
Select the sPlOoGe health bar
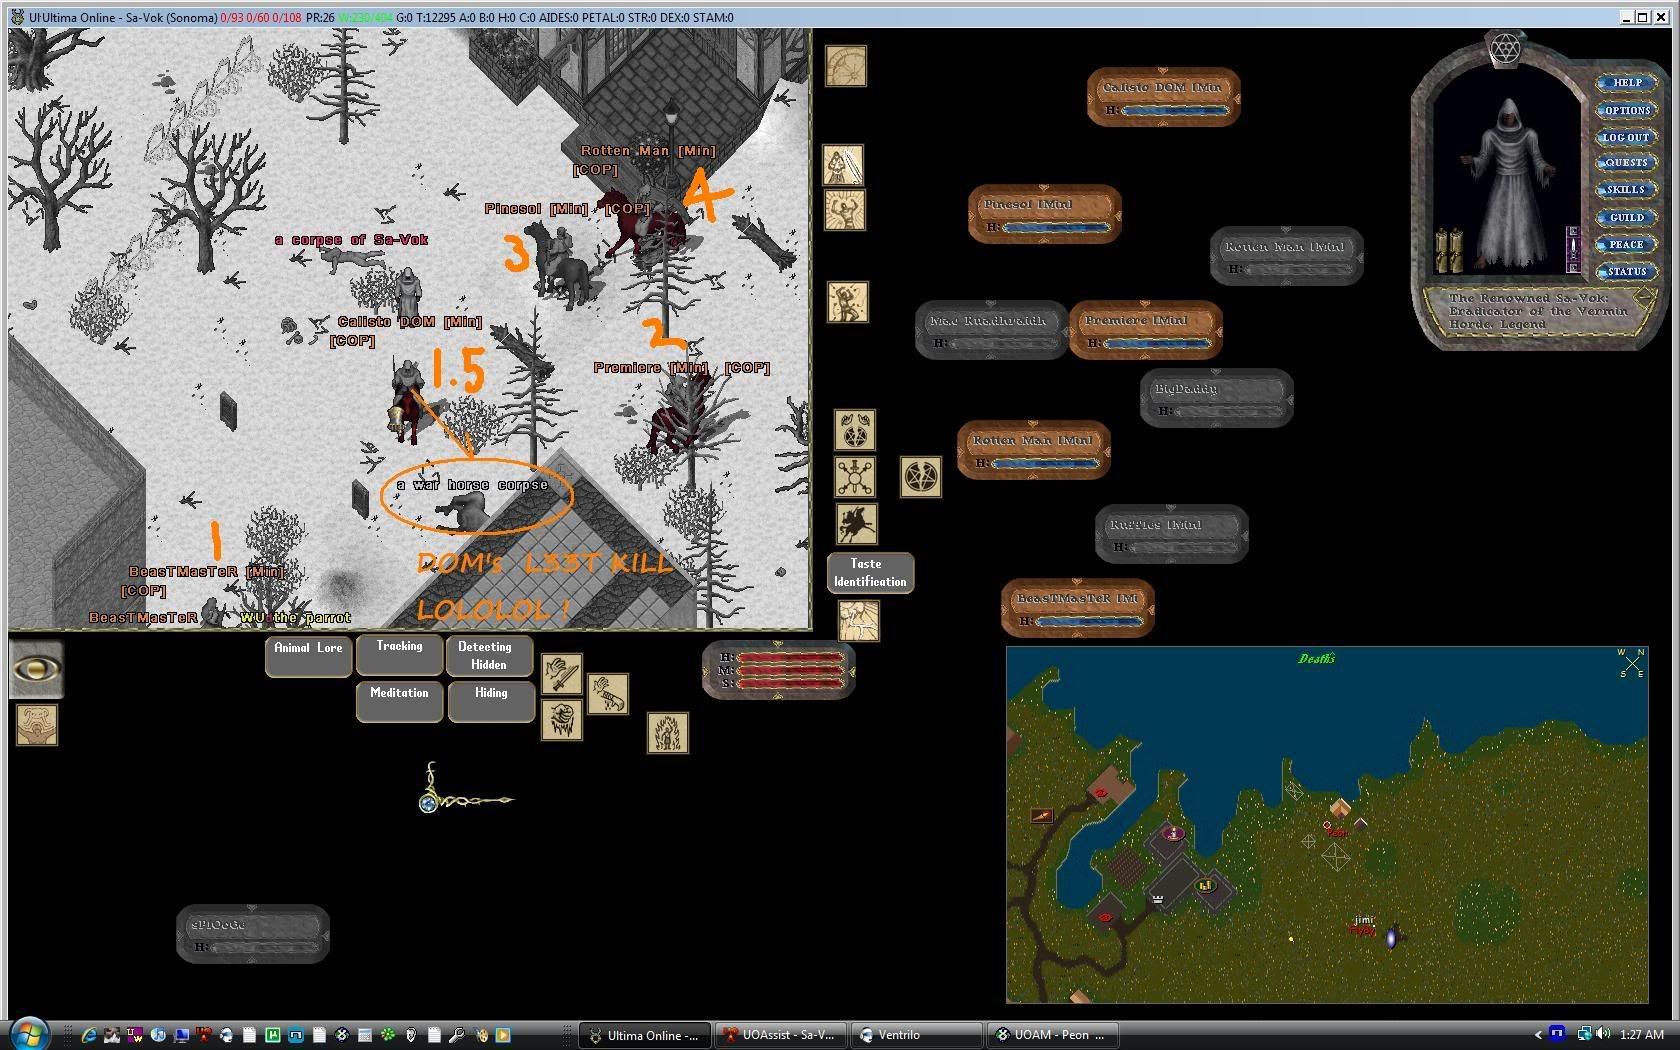click(253, 934)
